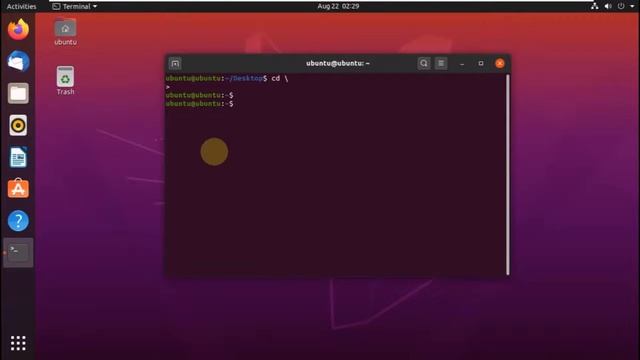Open the Files manager in the dock
Image resolution: width=640 pixels, height=360 pixels.
point(18,93)
